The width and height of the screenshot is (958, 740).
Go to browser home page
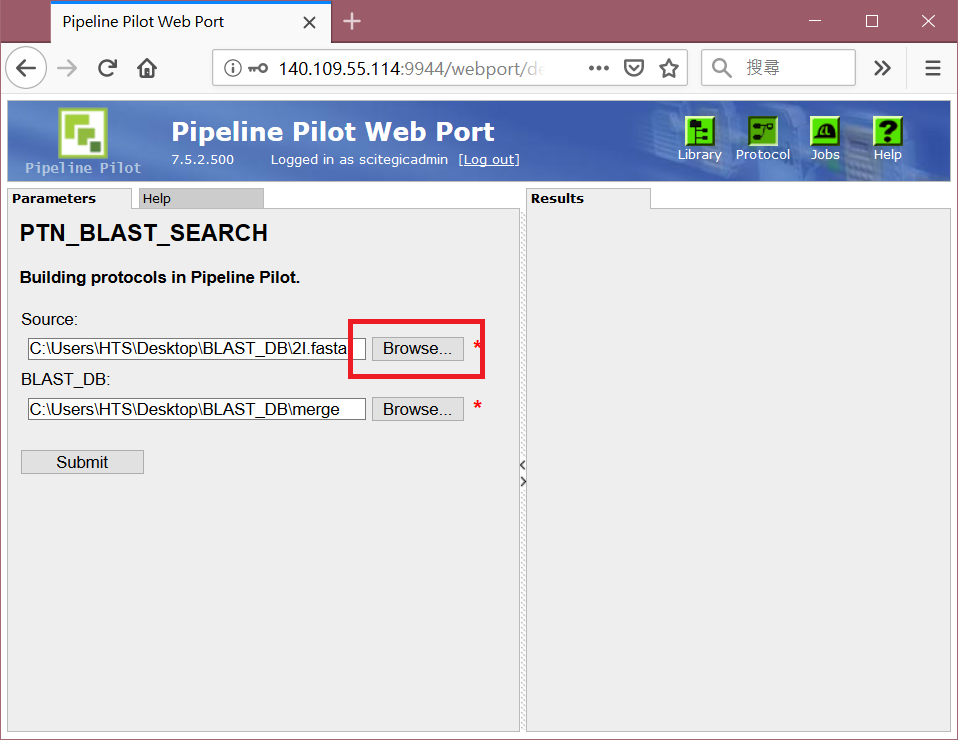(147, 68)
